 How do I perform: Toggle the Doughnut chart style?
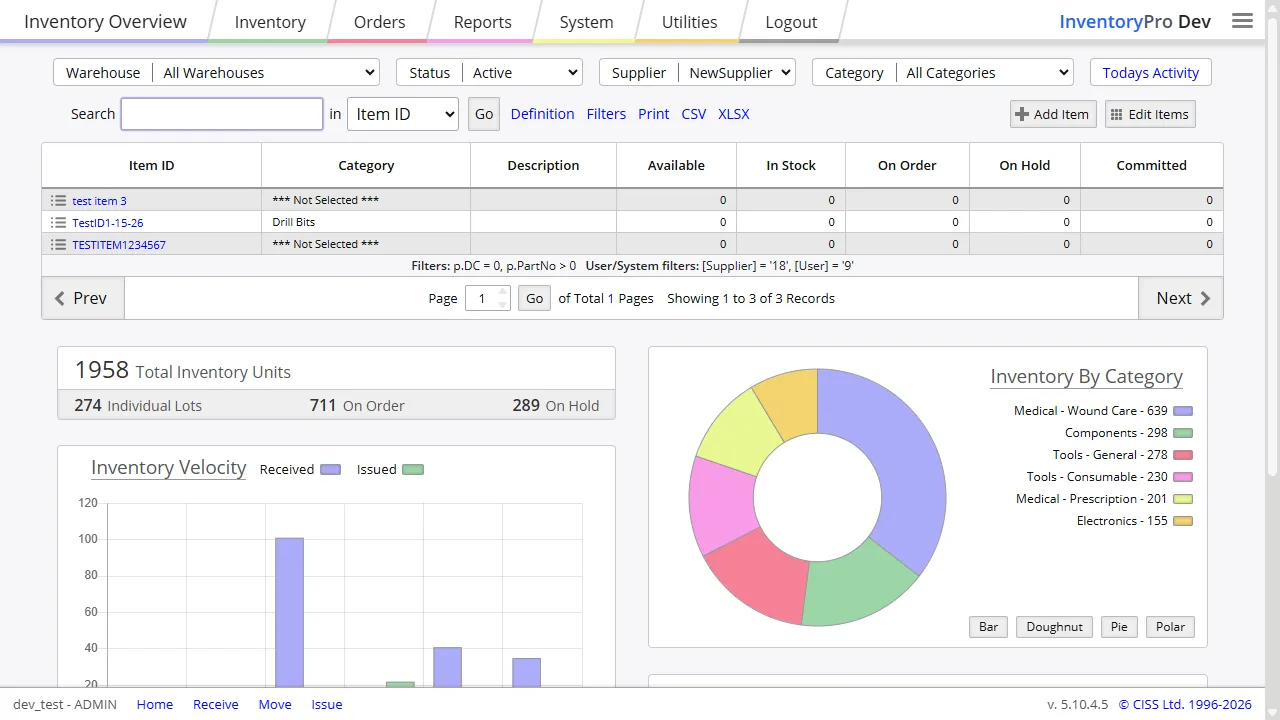coord(1053,626)
